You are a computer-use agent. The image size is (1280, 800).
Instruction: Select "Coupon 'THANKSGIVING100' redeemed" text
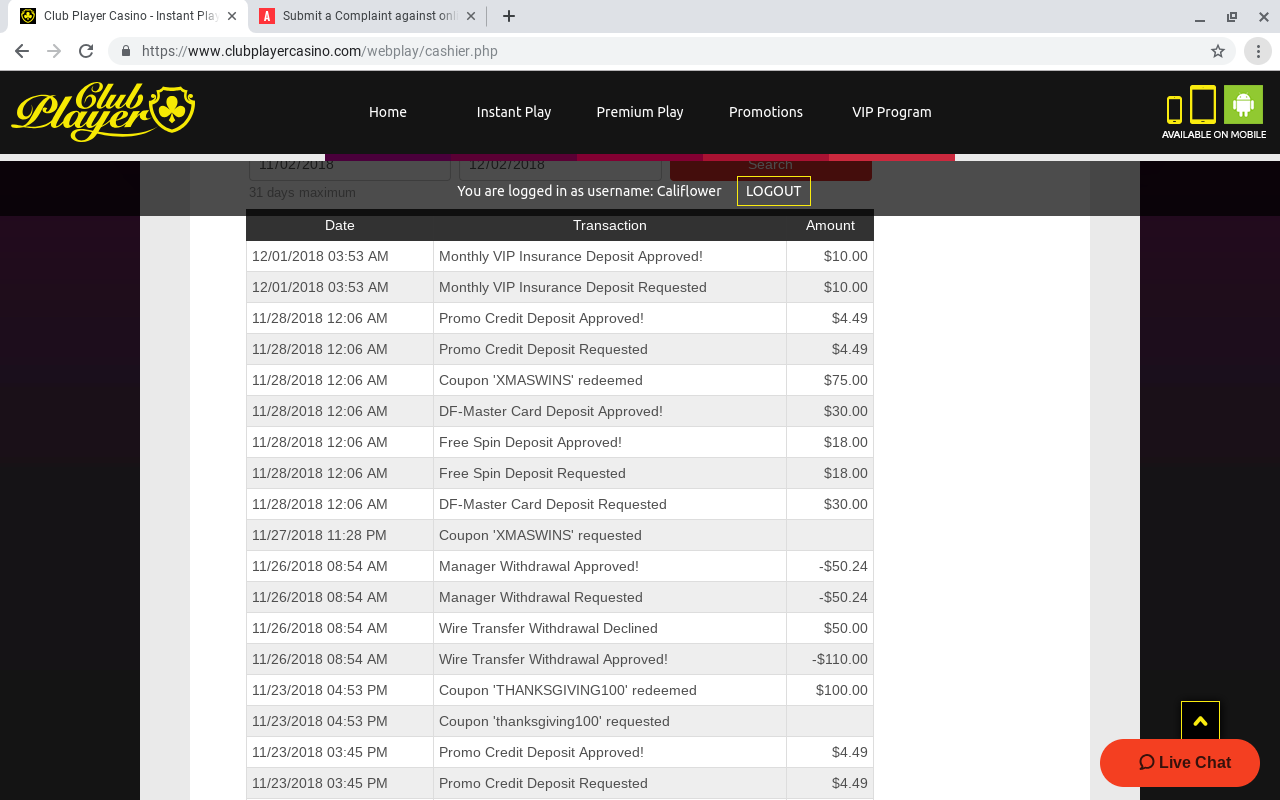(x=568, y=690)
